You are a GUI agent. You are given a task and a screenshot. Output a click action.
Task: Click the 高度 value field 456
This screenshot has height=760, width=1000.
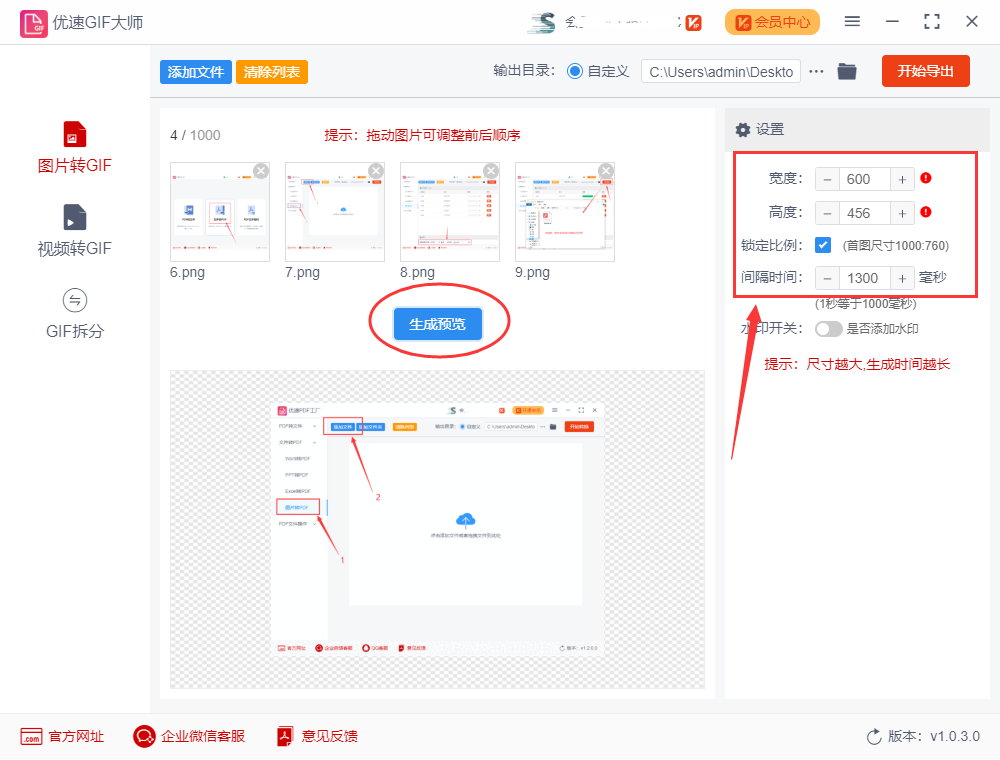pos(864,213)
